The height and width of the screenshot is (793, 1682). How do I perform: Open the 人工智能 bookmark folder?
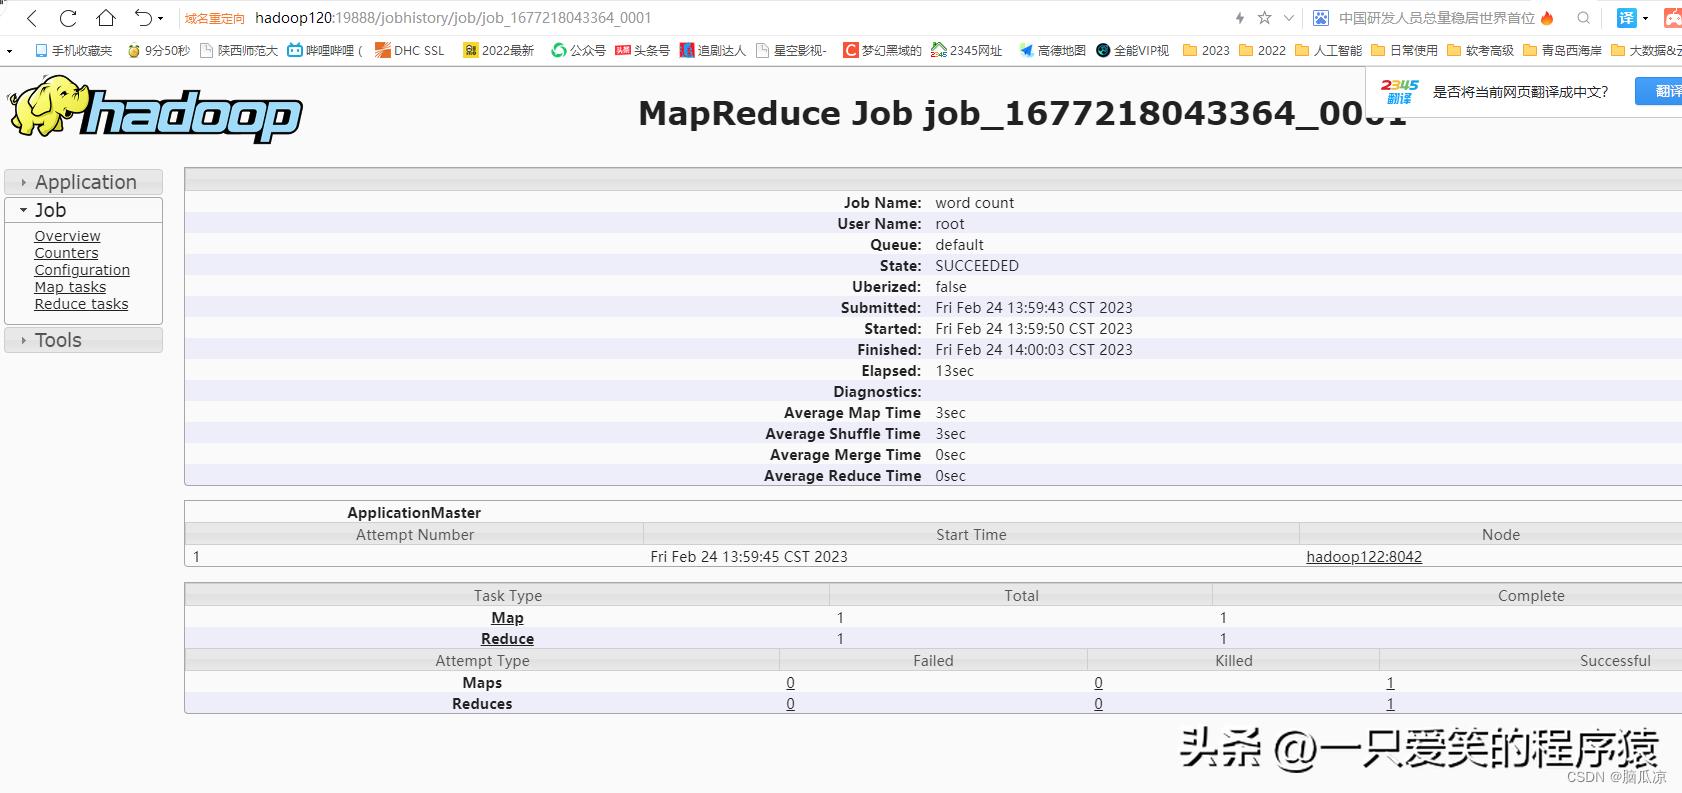1329,50
